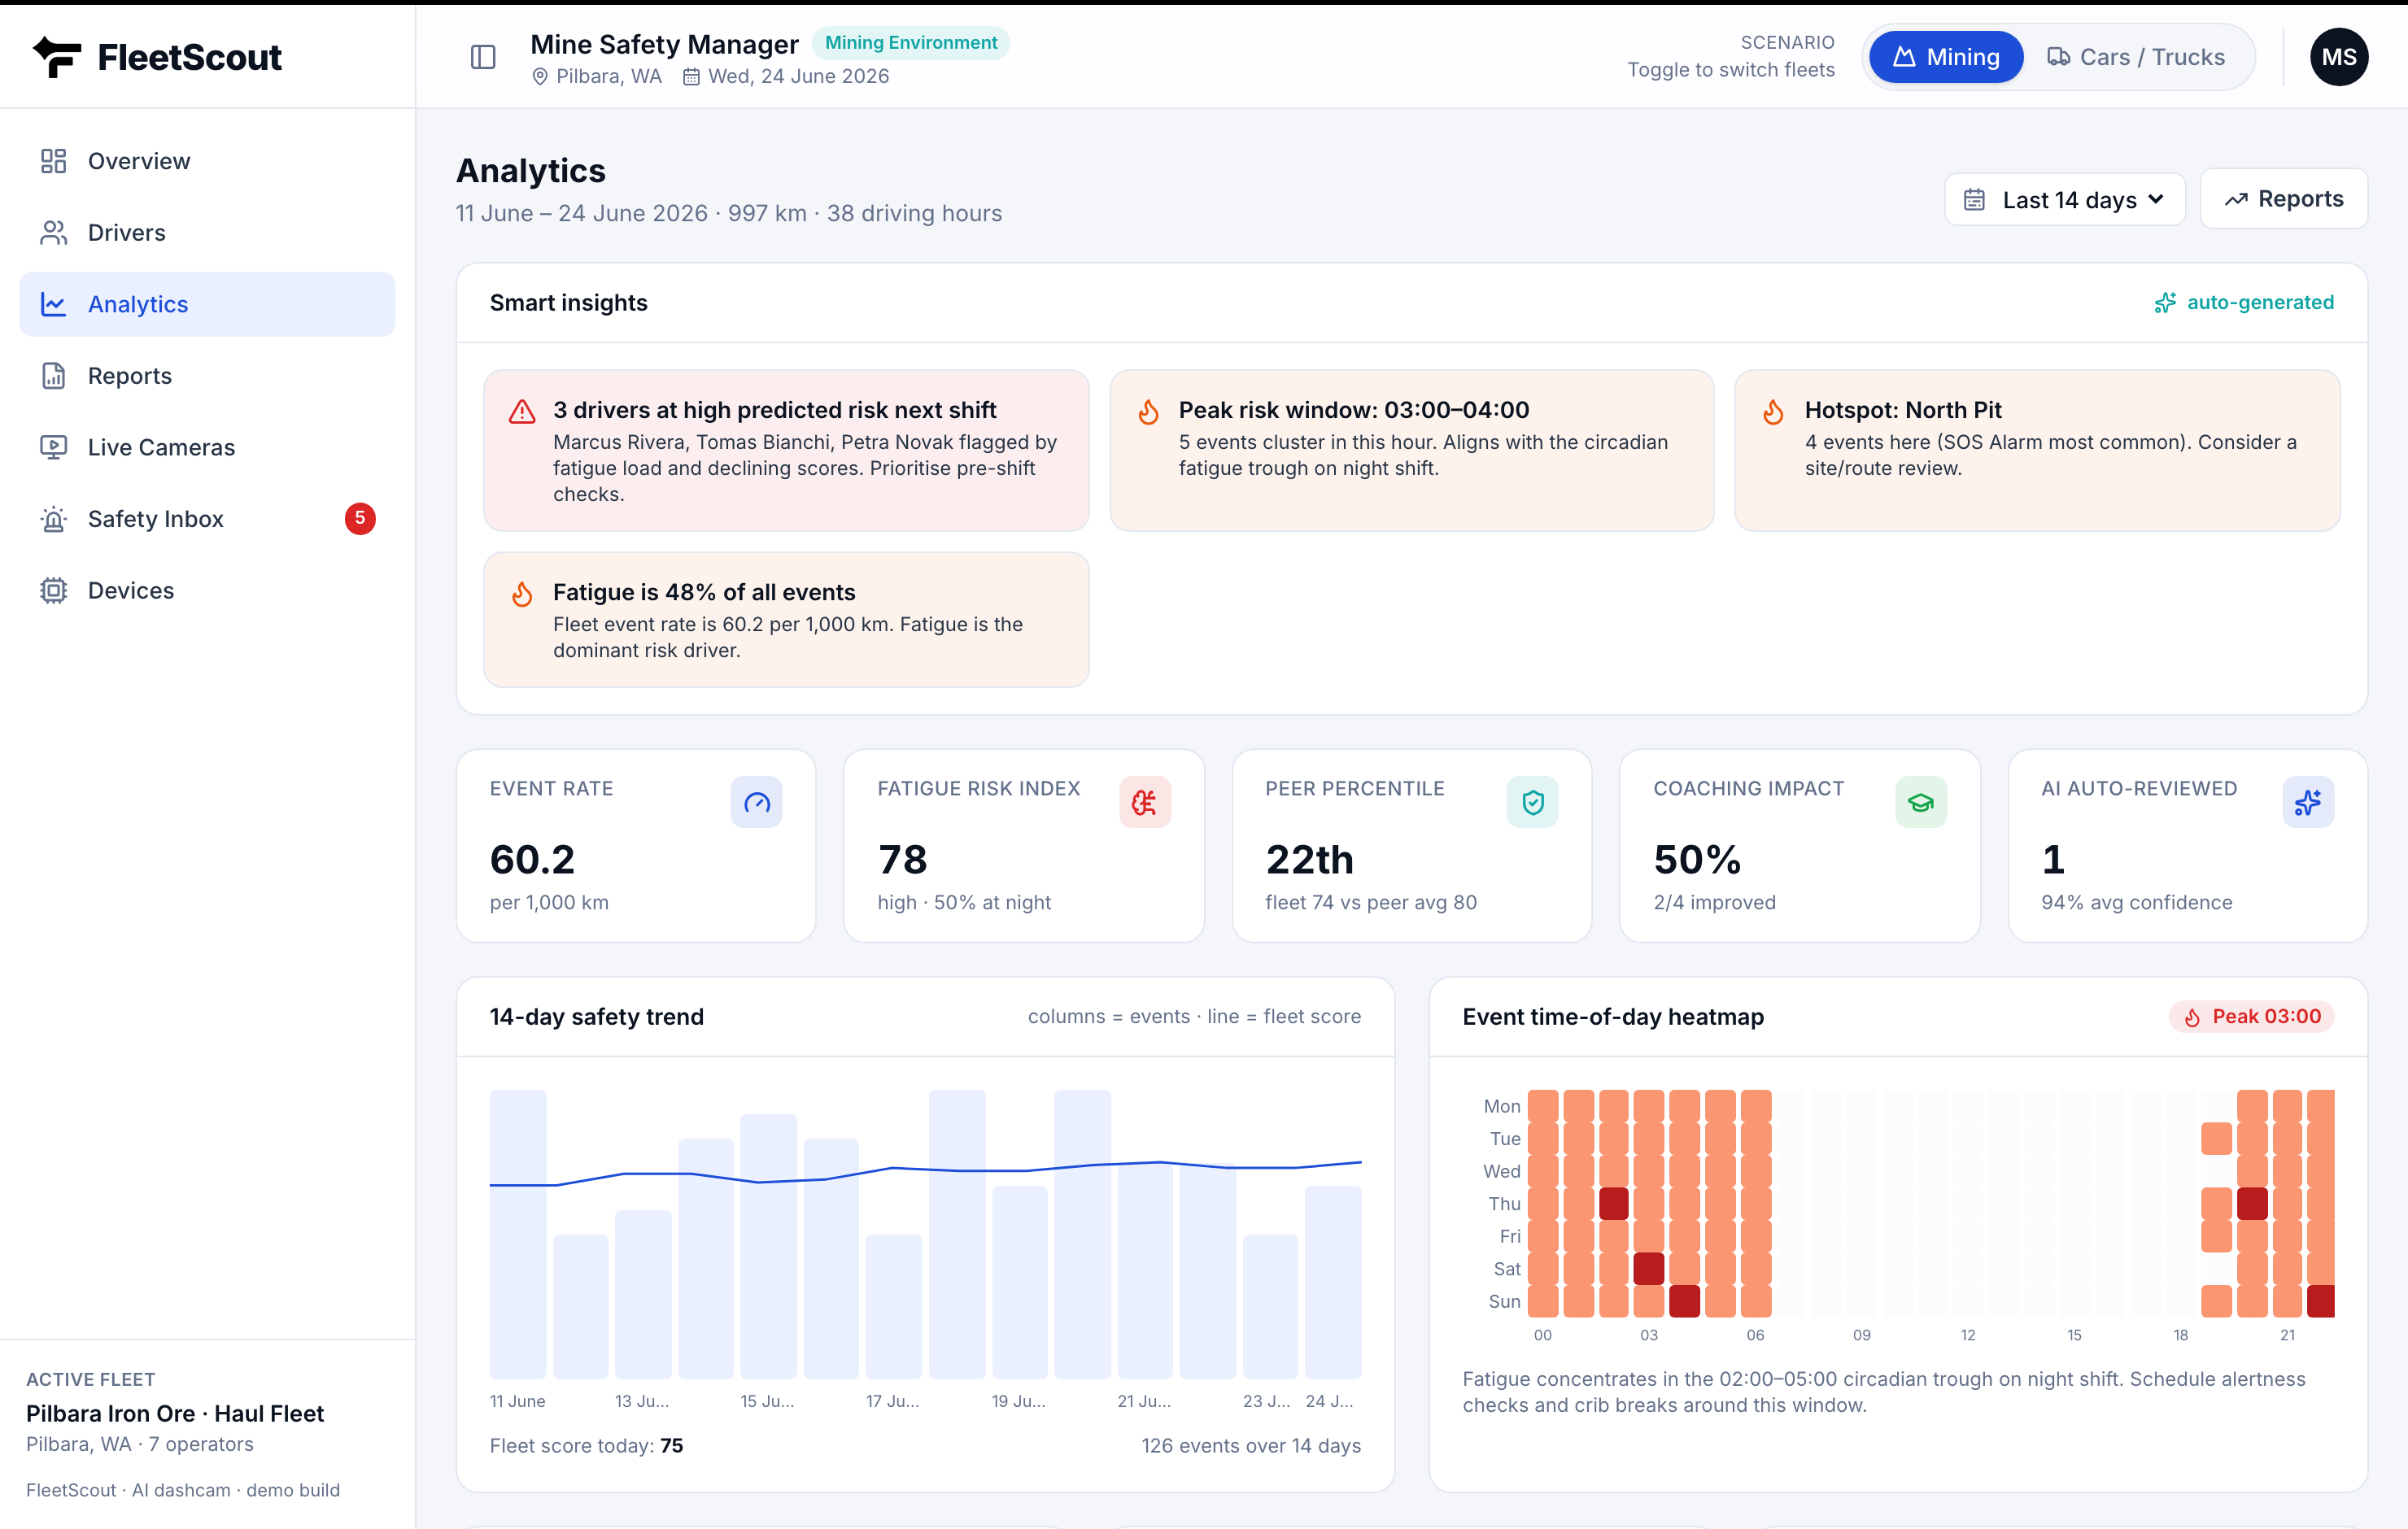
Task: Click the auto-generated sparkle icon
Action: point(2165,303)
